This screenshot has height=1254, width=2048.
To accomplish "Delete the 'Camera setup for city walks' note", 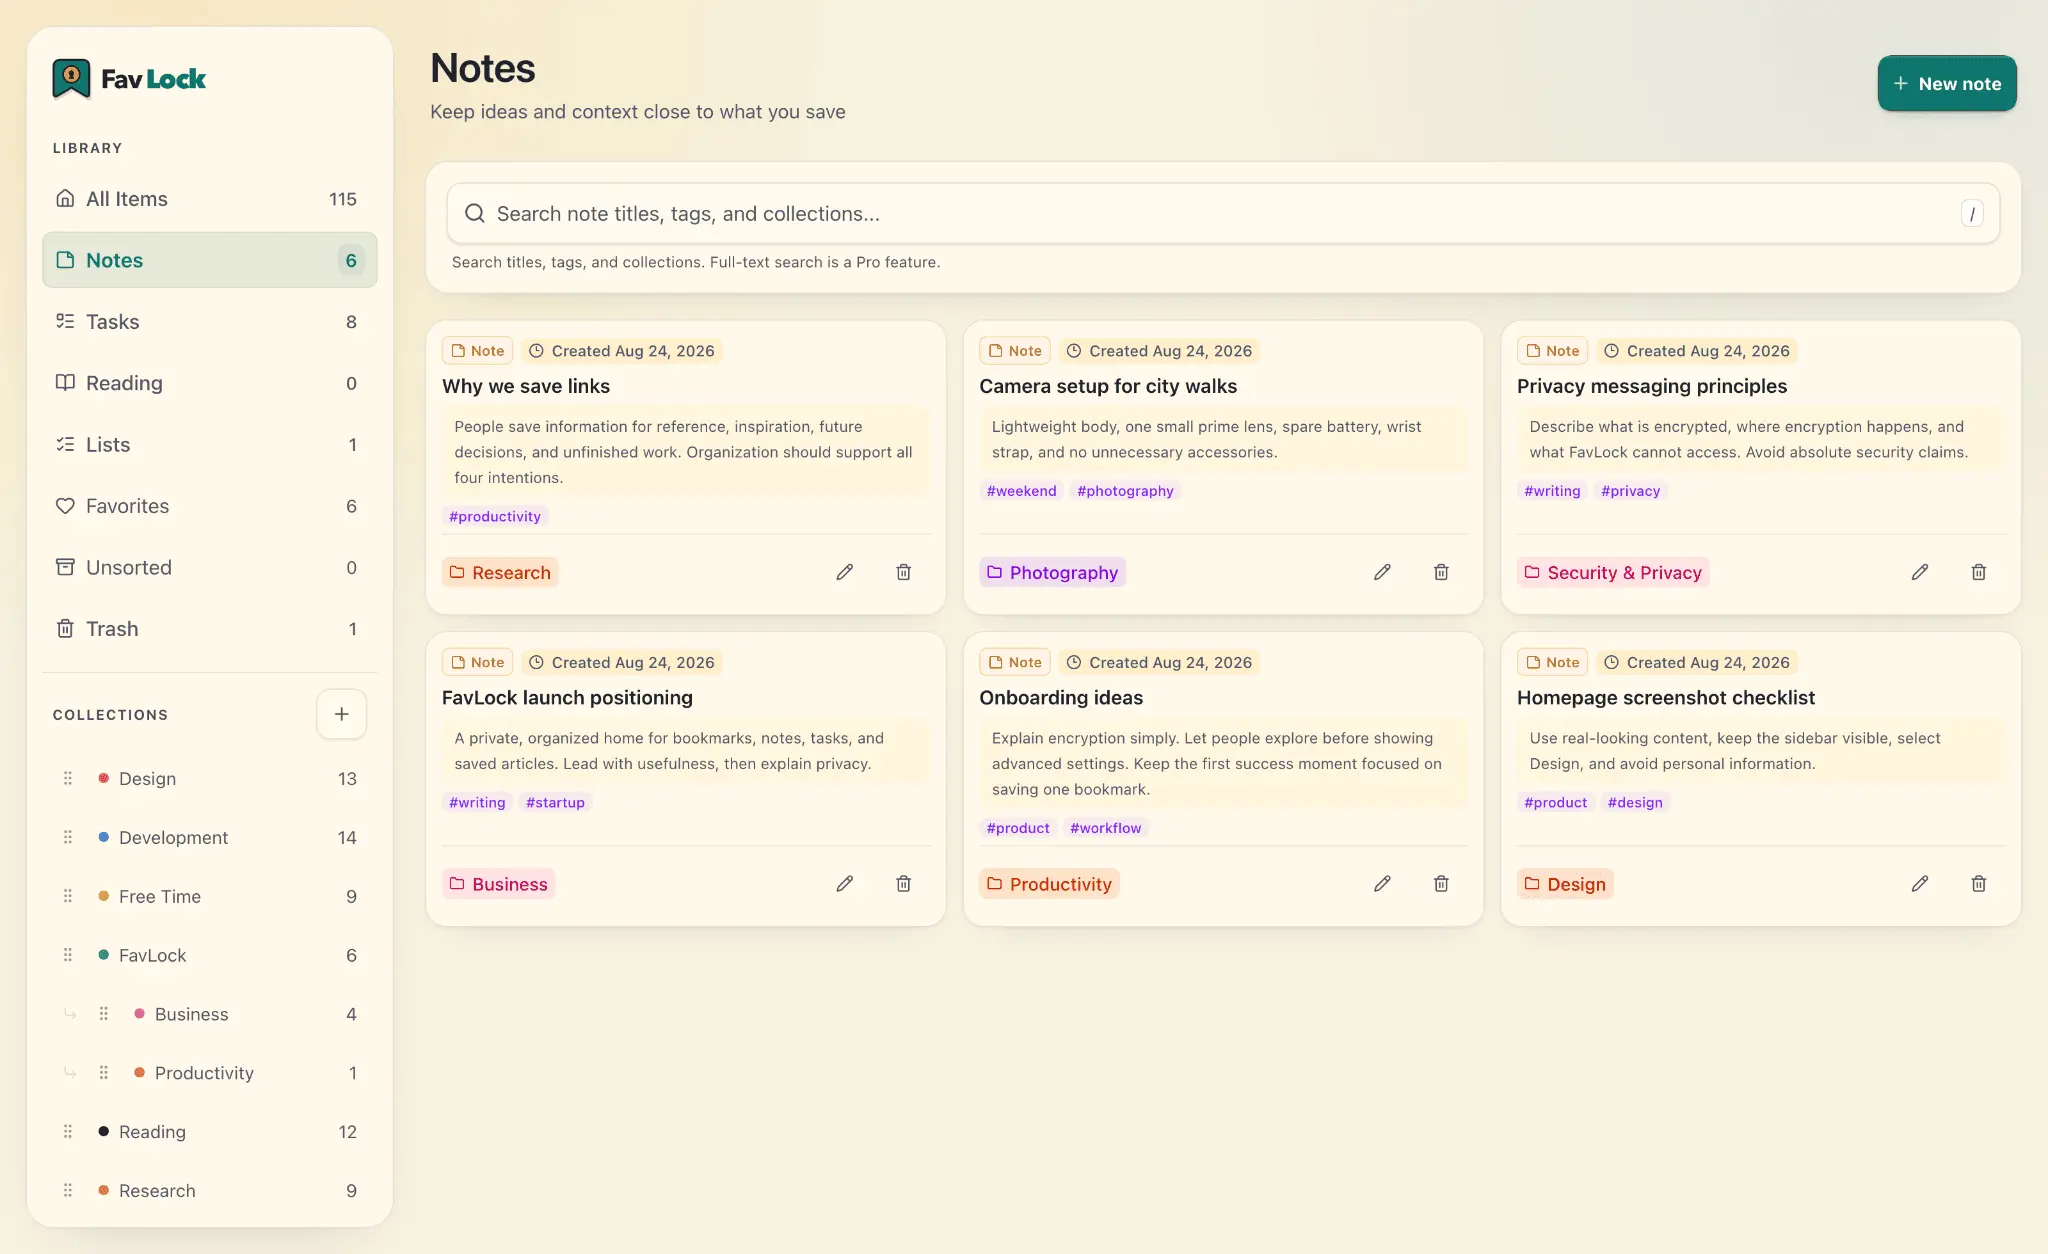I will click(1441, 572).
